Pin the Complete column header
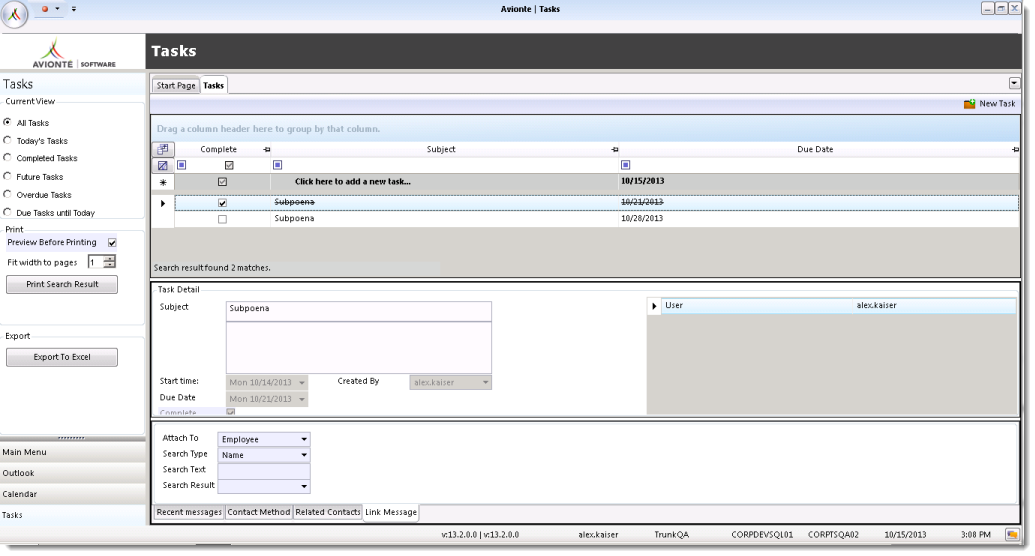 [267, 150]
